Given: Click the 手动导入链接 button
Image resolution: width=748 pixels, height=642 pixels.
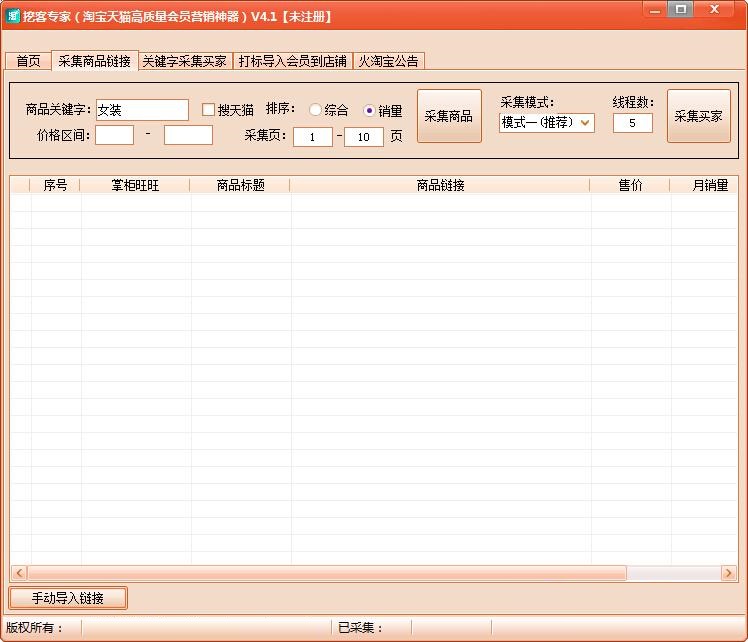Looking at the screenshot, I should point(68,598).
